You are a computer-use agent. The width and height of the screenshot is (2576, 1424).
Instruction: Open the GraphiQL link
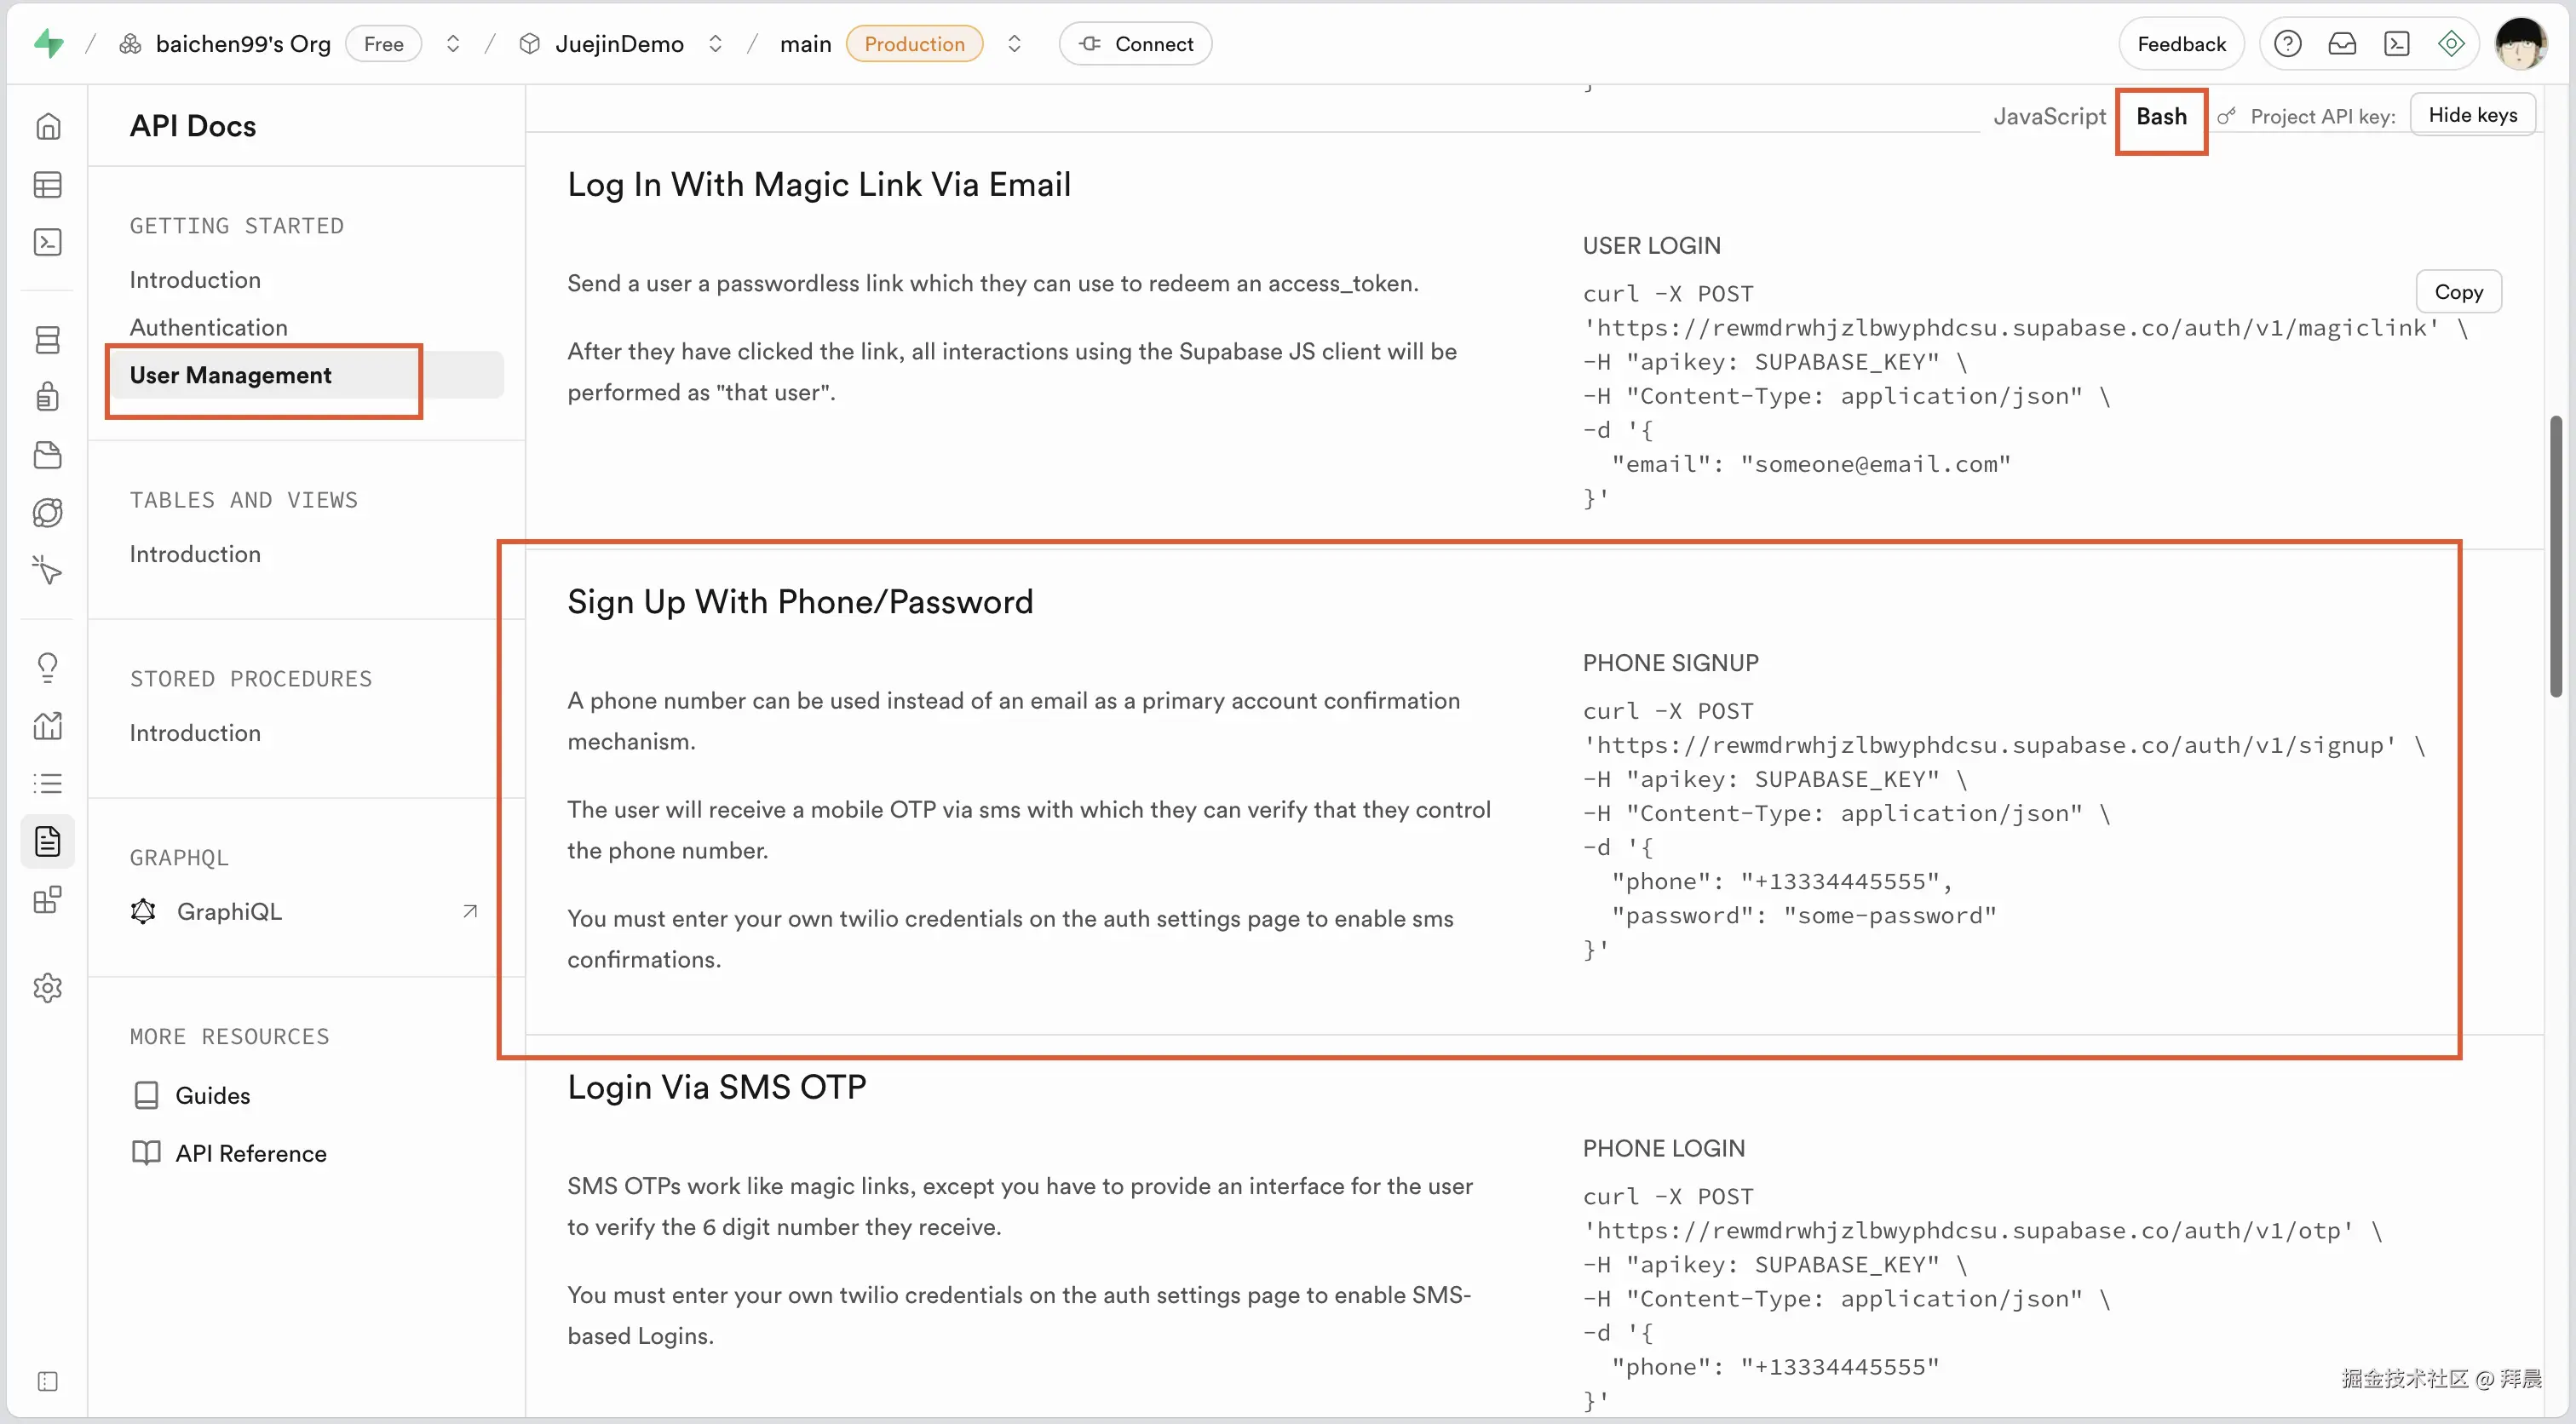229,911
